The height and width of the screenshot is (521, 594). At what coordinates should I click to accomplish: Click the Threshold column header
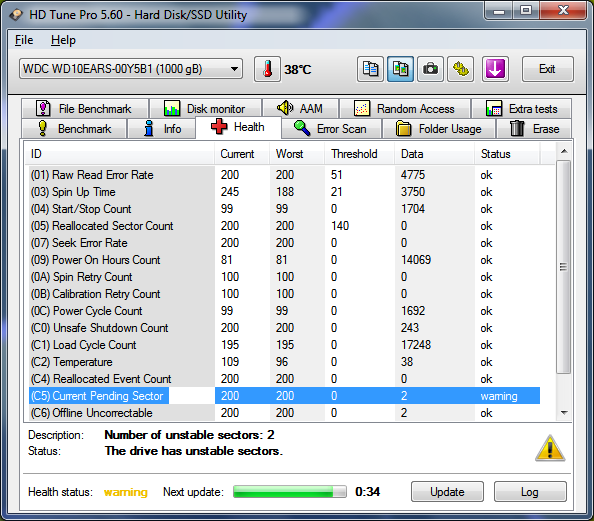(x=360, y=154)
